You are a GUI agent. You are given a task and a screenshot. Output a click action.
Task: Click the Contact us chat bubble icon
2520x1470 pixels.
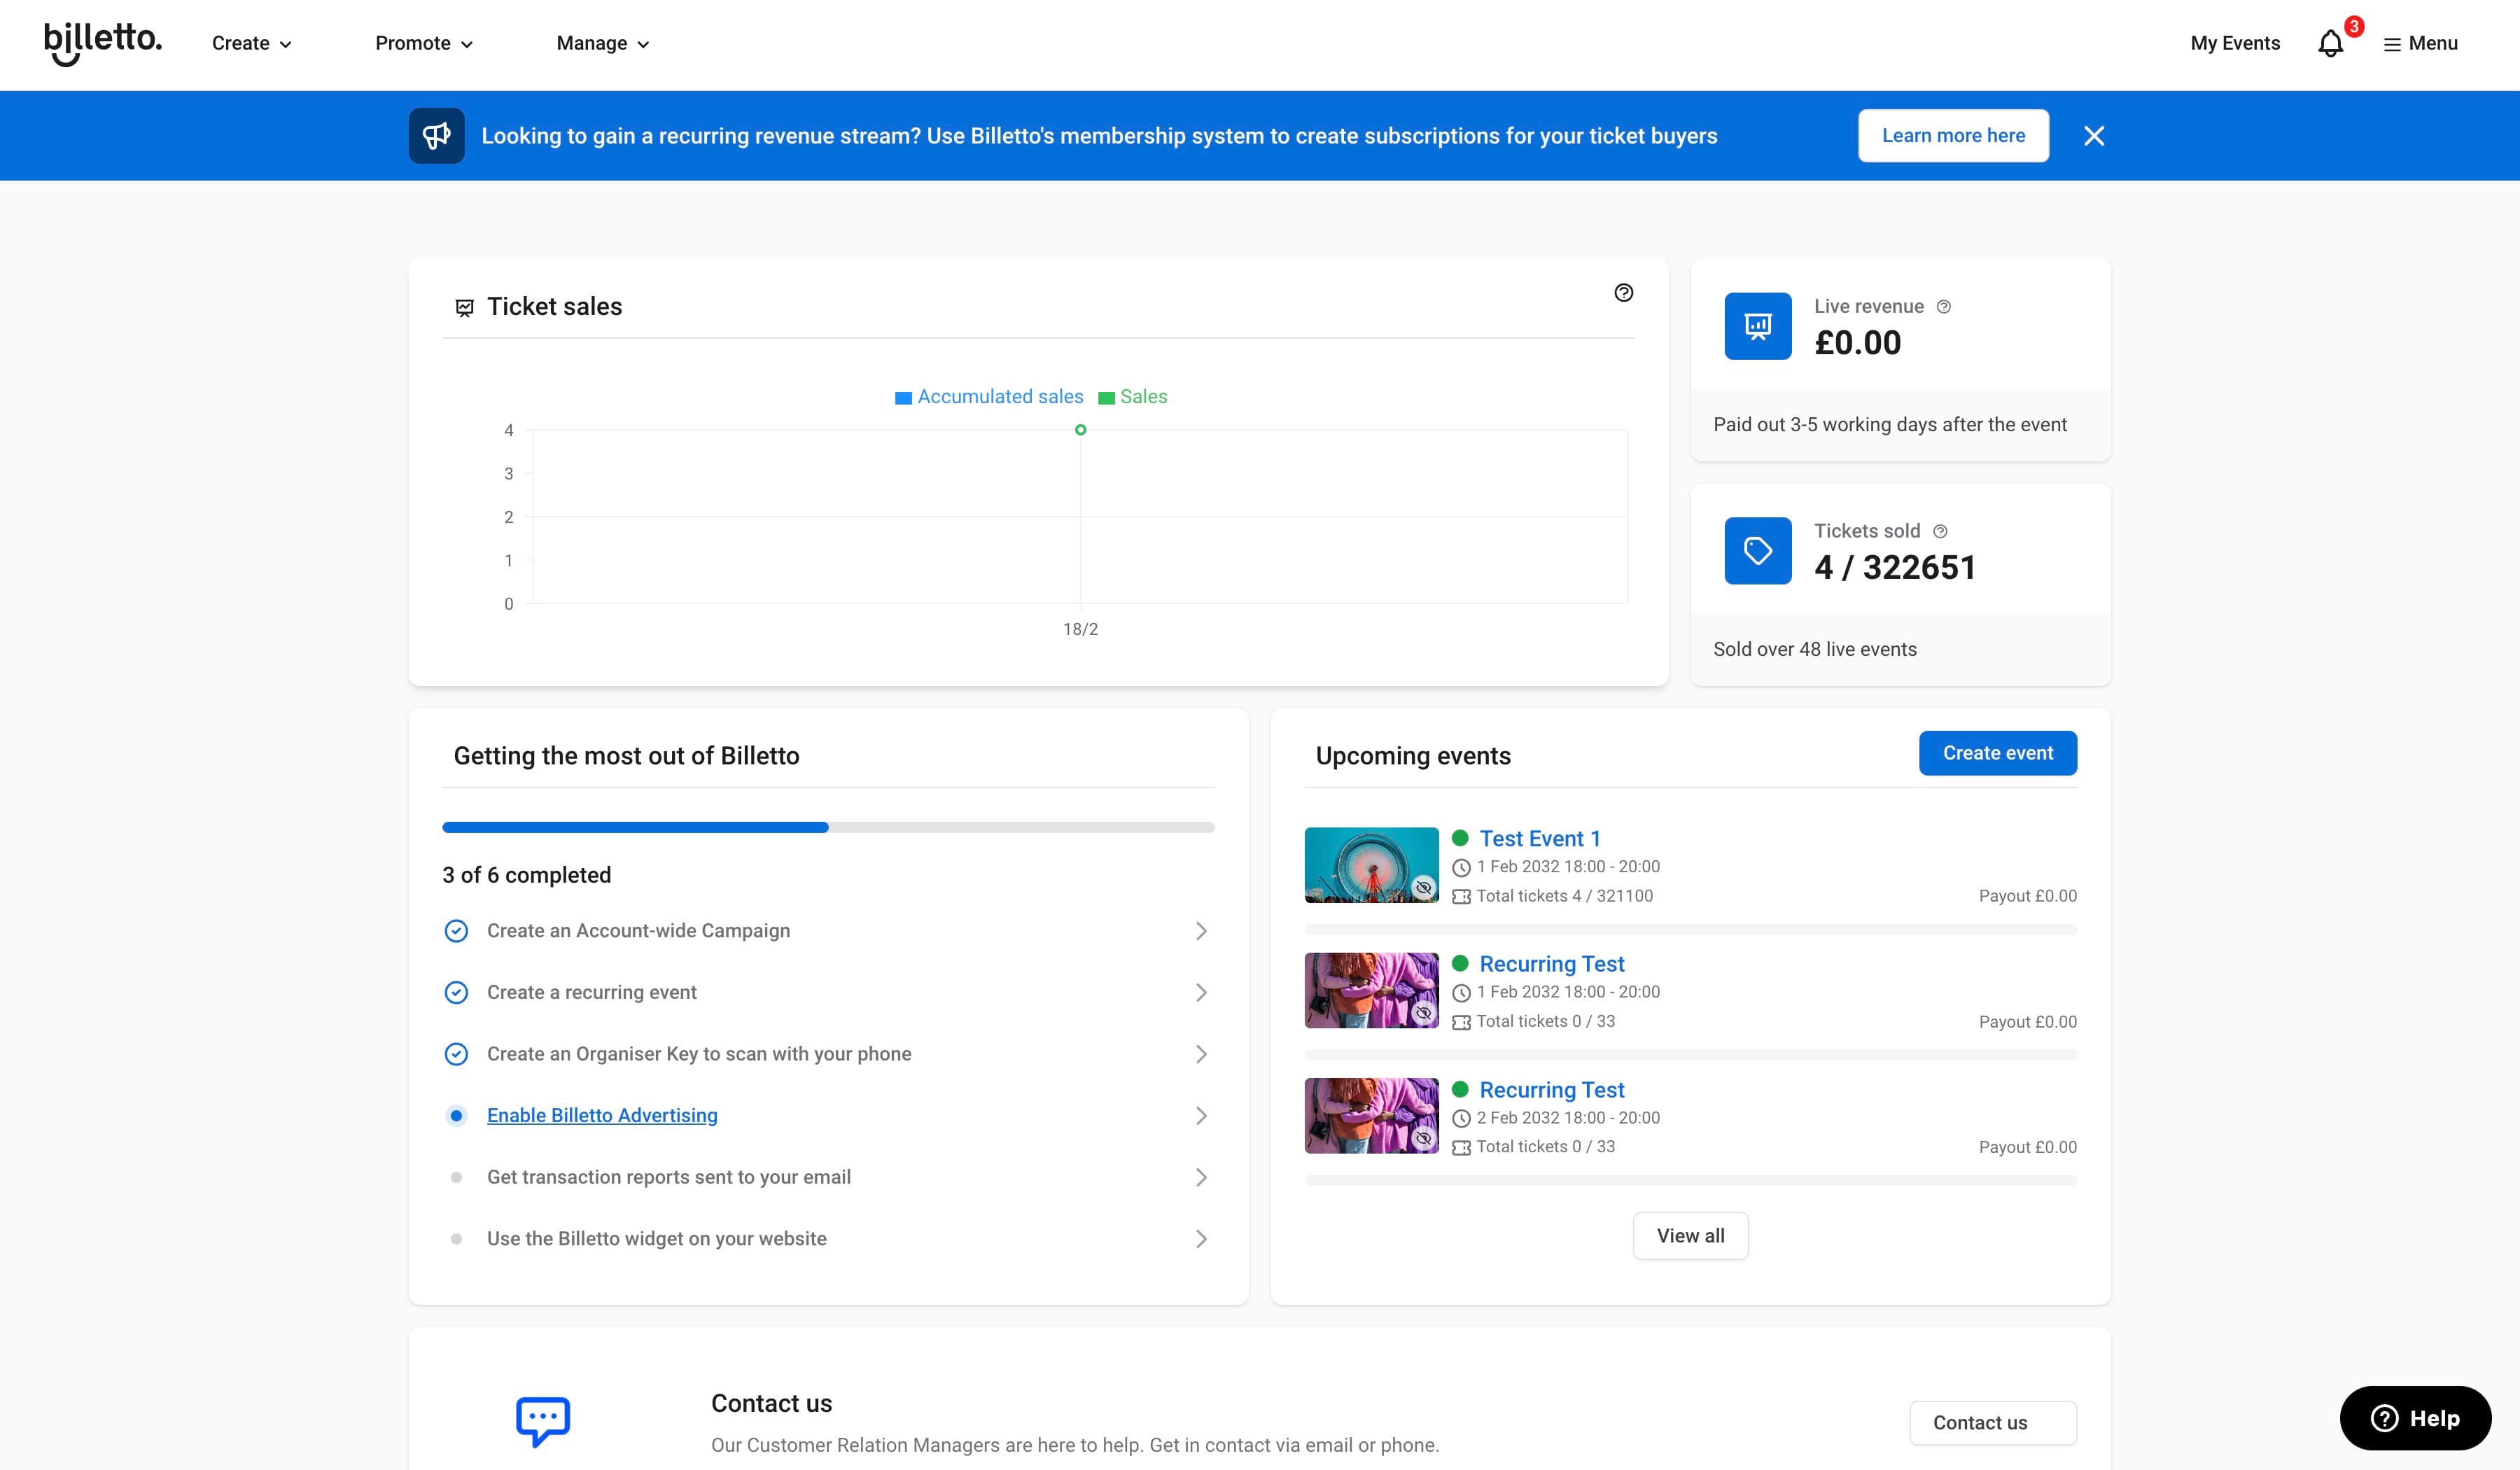(x=543, y=1421)
